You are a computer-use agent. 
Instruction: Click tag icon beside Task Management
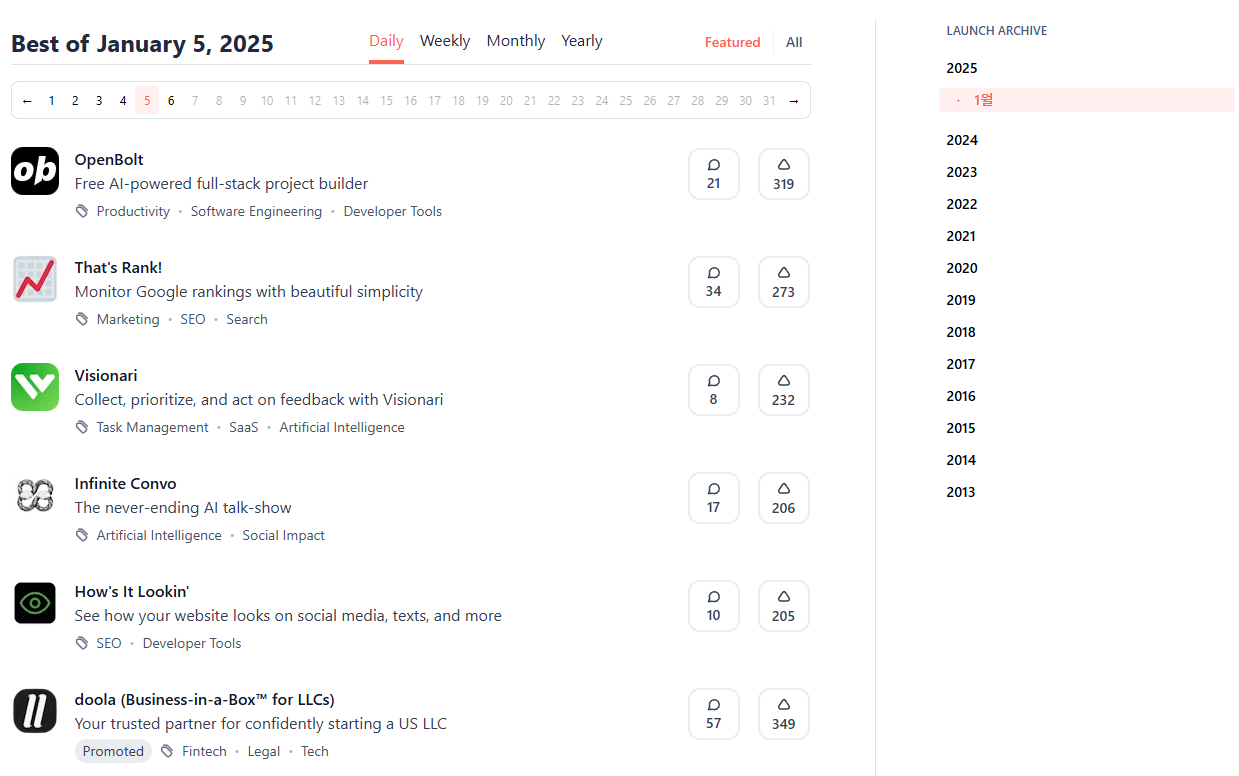coord(82,427)
